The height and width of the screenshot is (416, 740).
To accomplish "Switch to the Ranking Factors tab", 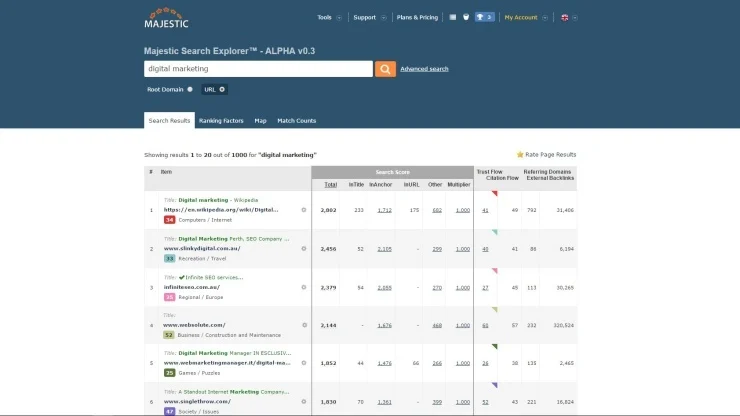I will click(221, 121).
